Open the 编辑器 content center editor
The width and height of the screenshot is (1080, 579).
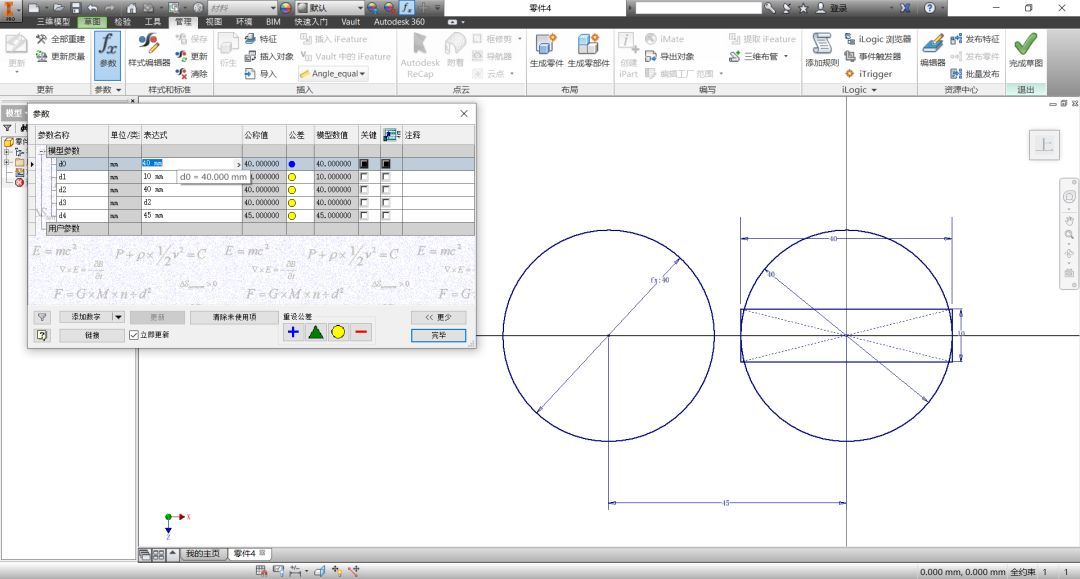[933, 50]
